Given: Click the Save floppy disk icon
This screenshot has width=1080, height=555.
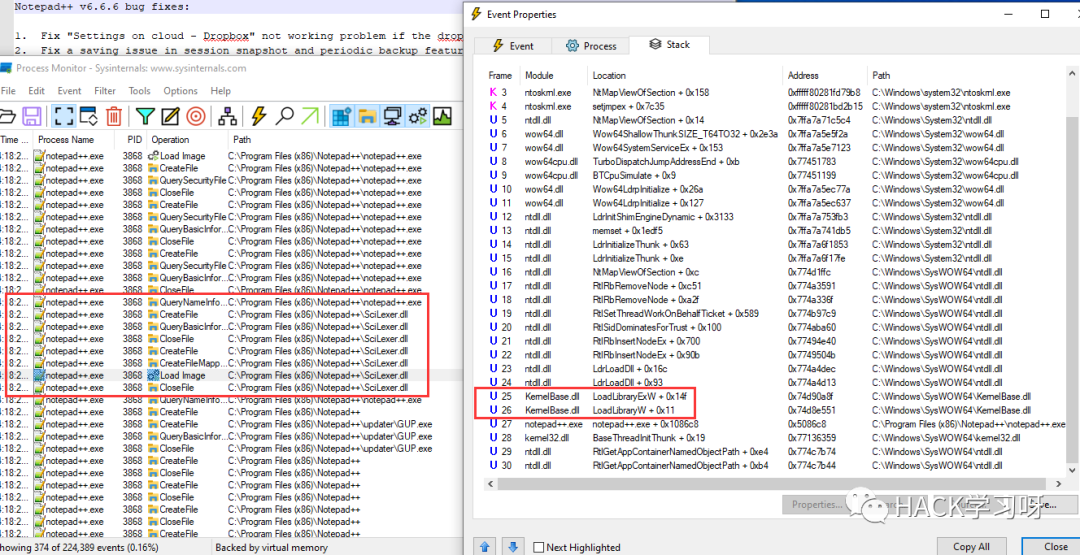Looking at the screenshot, I should coord(32,116).
